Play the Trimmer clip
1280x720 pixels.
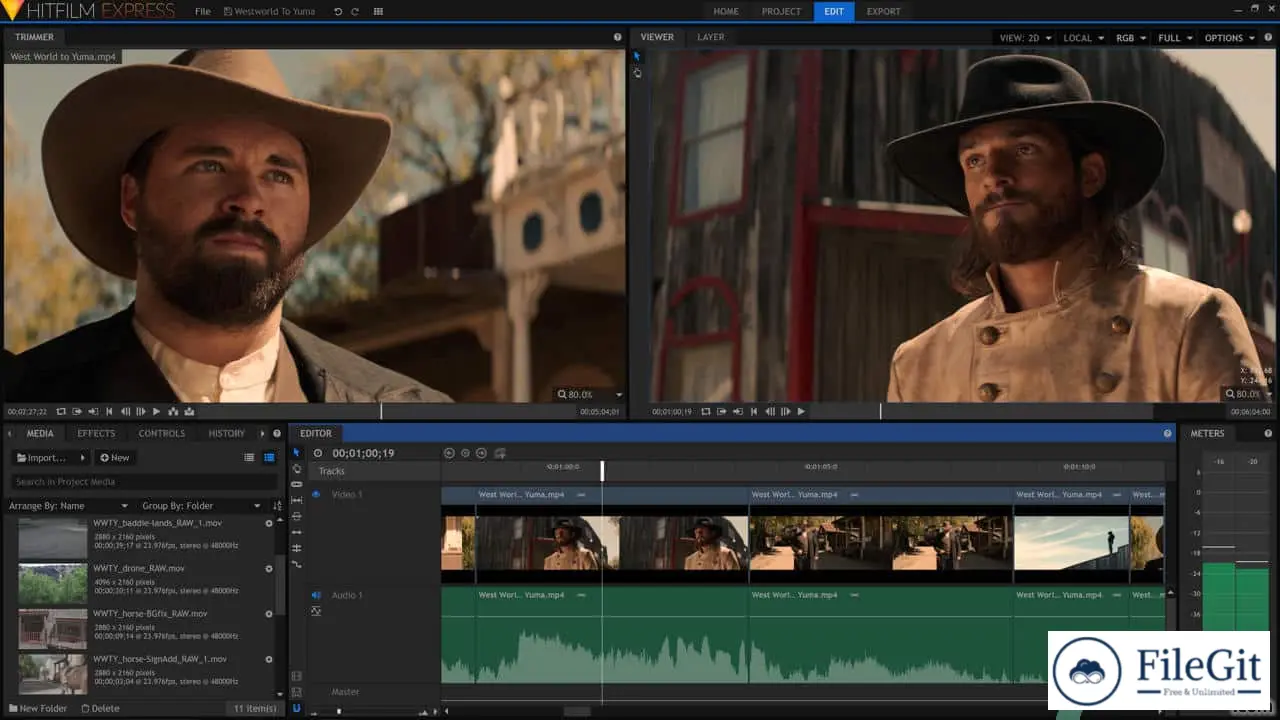[157, 411]
